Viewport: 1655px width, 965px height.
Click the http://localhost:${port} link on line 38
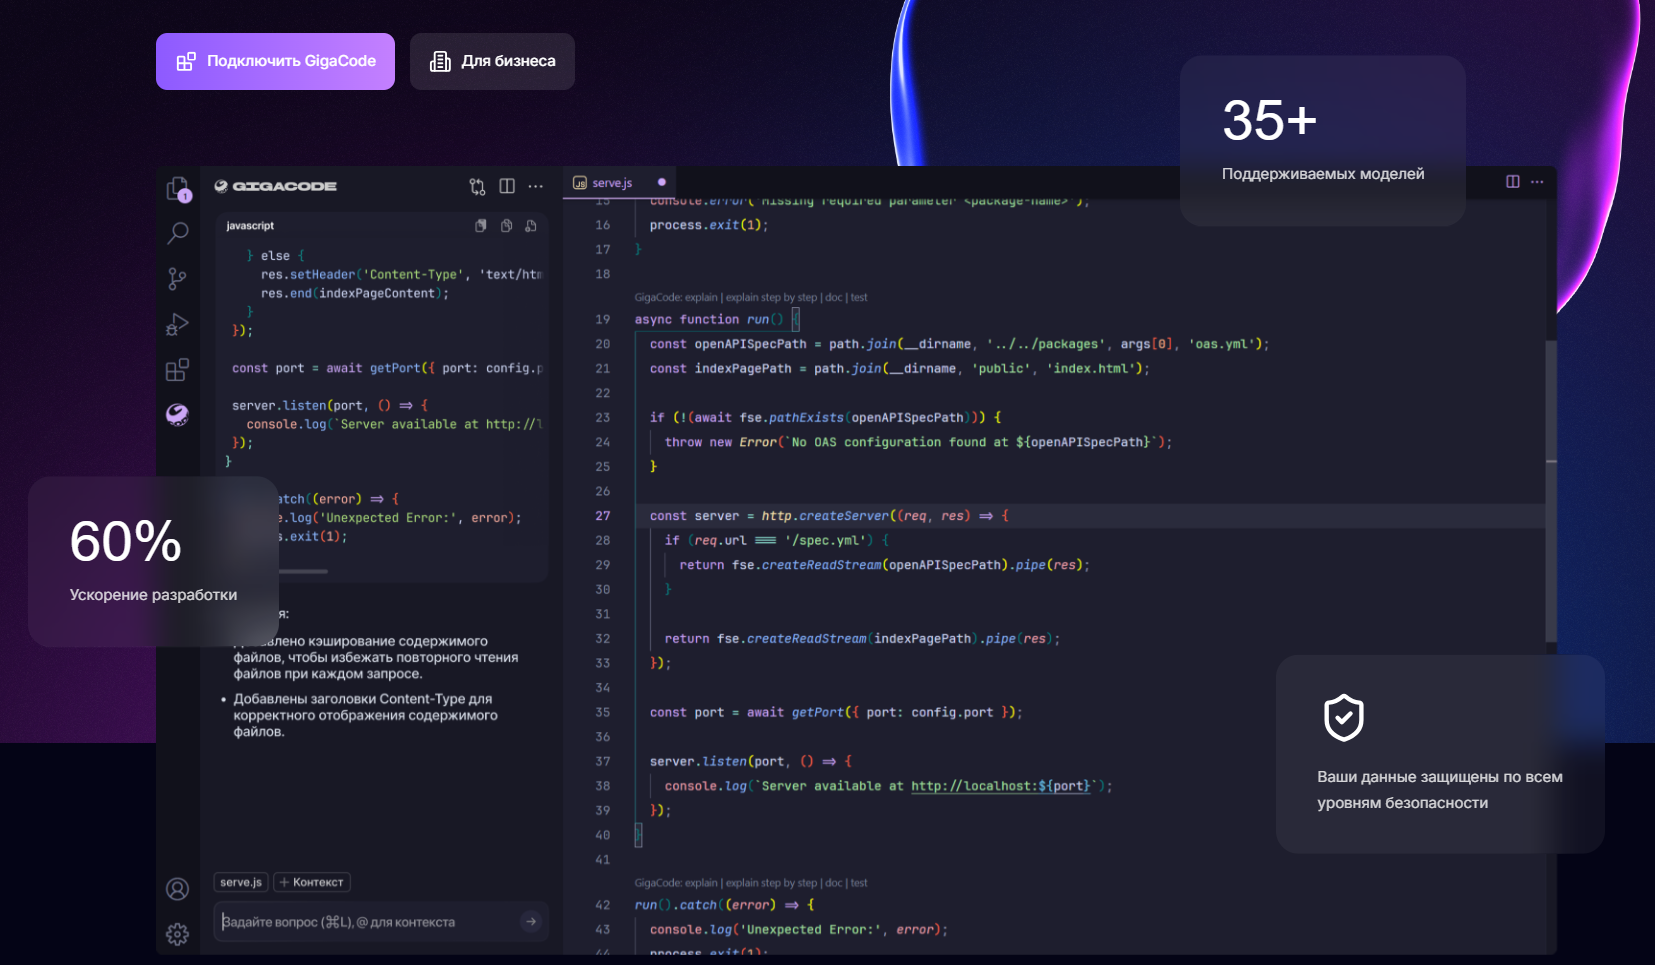click(x=1000, y=786)
